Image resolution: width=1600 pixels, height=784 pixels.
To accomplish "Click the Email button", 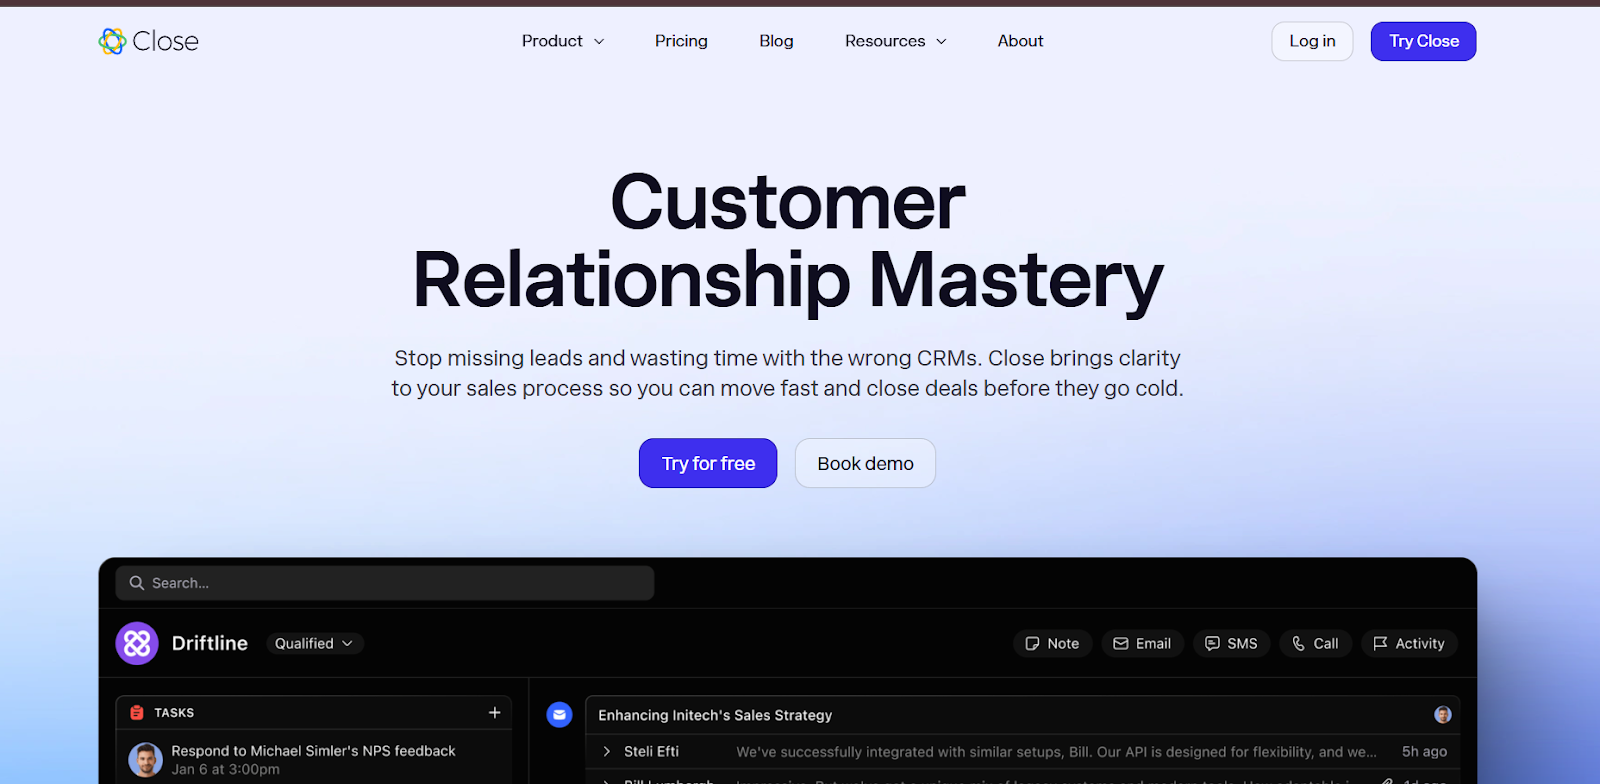I will point(1142,643).
